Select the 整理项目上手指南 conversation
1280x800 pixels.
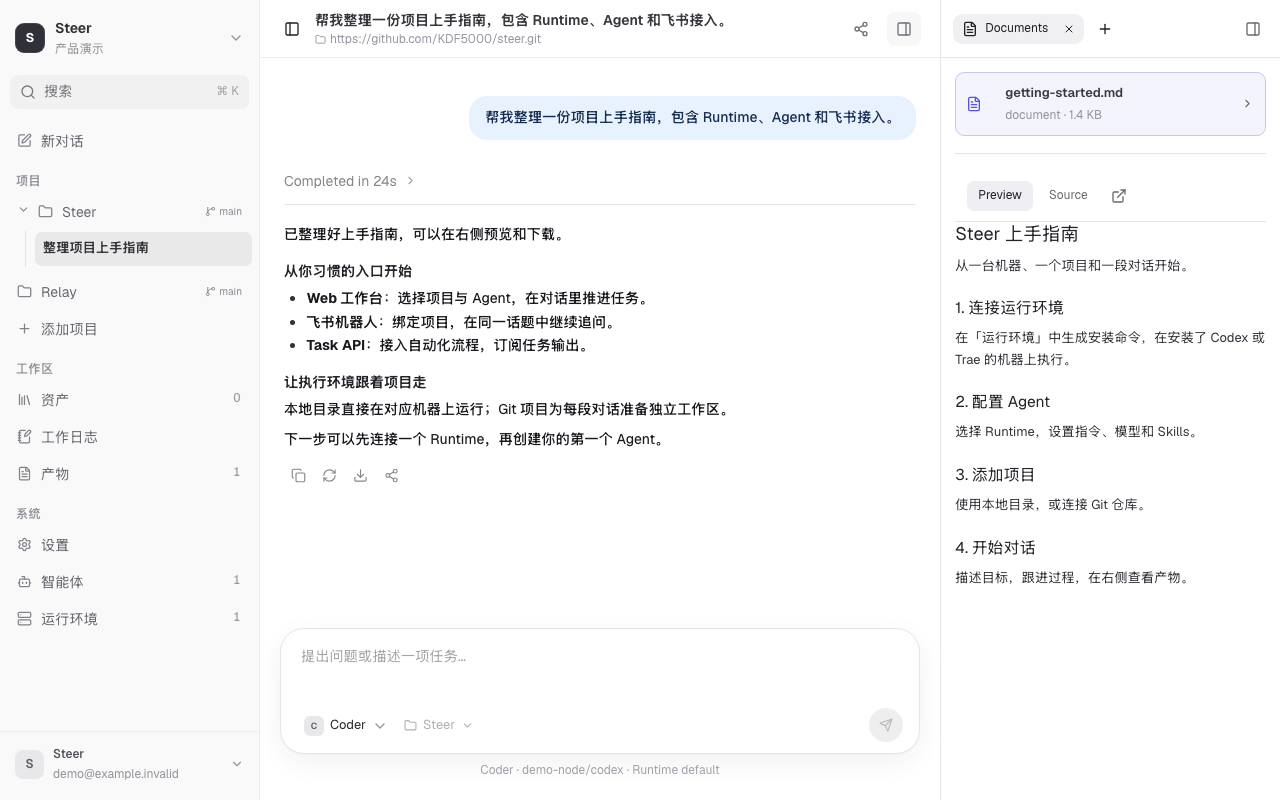(x=143, y=248)
